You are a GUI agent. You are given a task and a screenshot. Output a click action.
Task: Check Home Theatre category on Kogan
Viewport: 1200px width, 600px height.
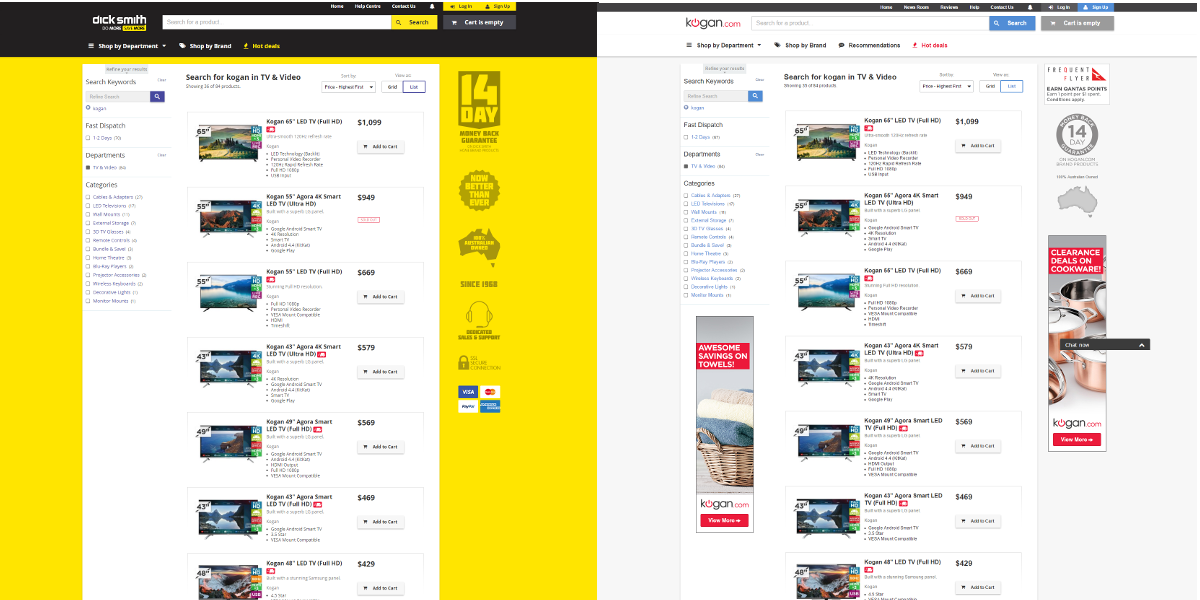tap(686, 254)
